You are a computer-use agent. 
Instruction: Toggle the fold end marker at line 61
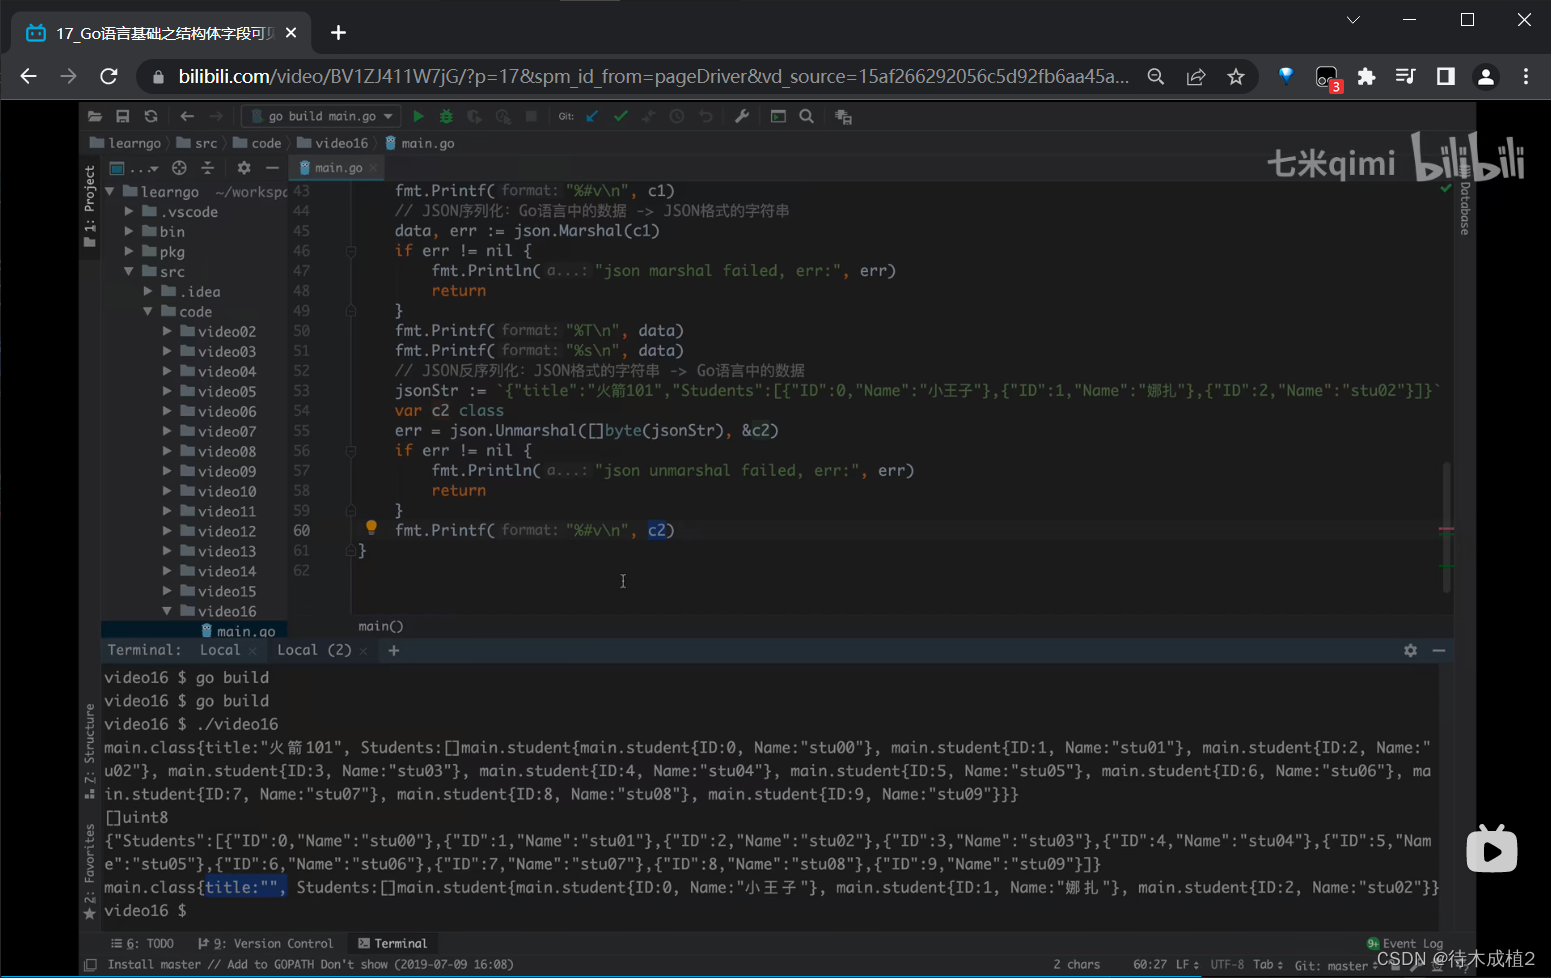[351, 551]
